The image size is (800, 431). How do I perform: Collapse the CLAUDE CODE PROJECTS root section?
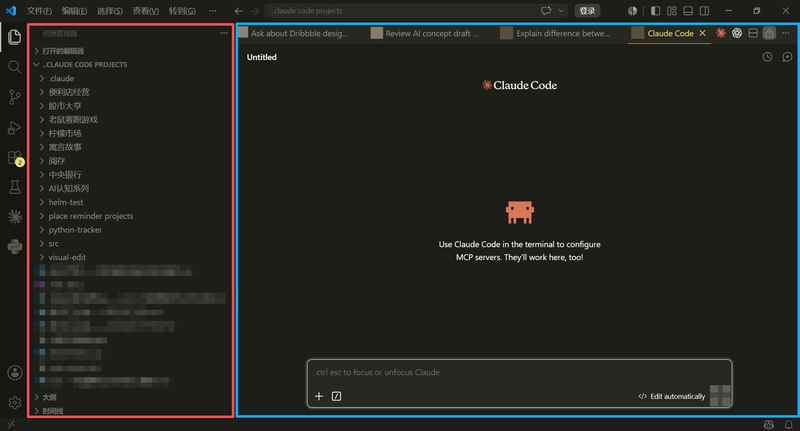coord(131,65)
